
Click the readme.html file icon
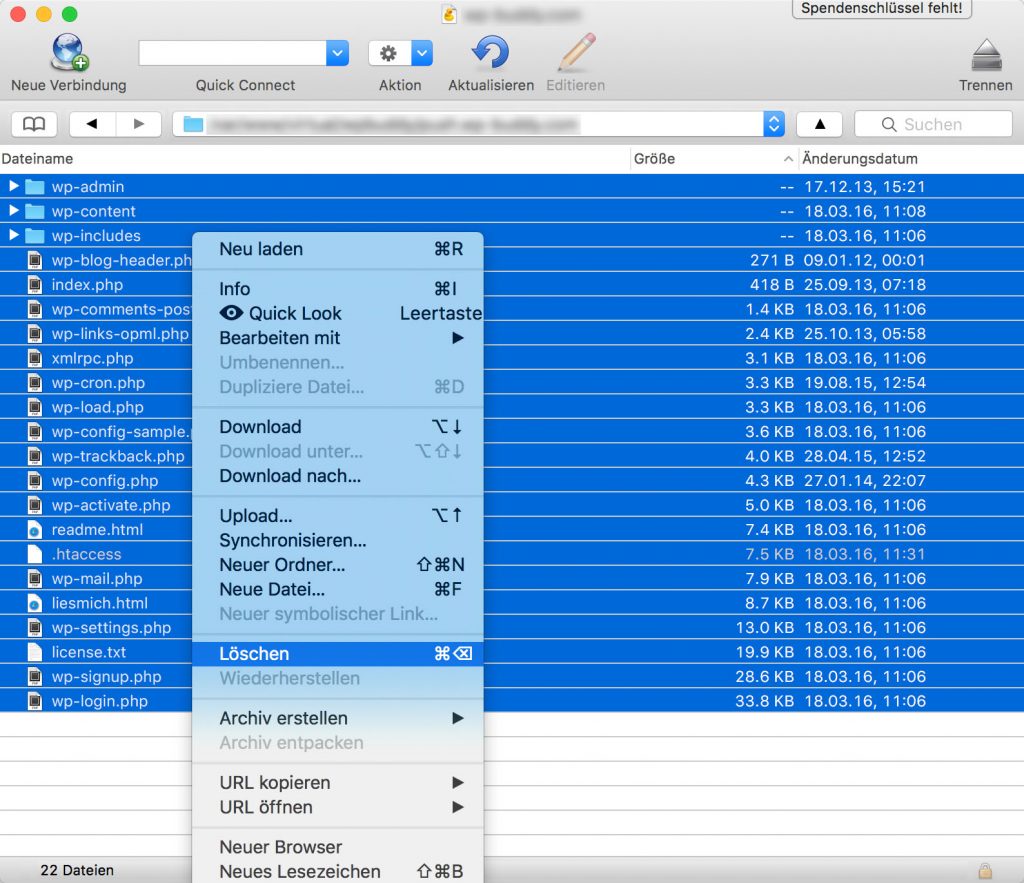click(x=35, y=530)
